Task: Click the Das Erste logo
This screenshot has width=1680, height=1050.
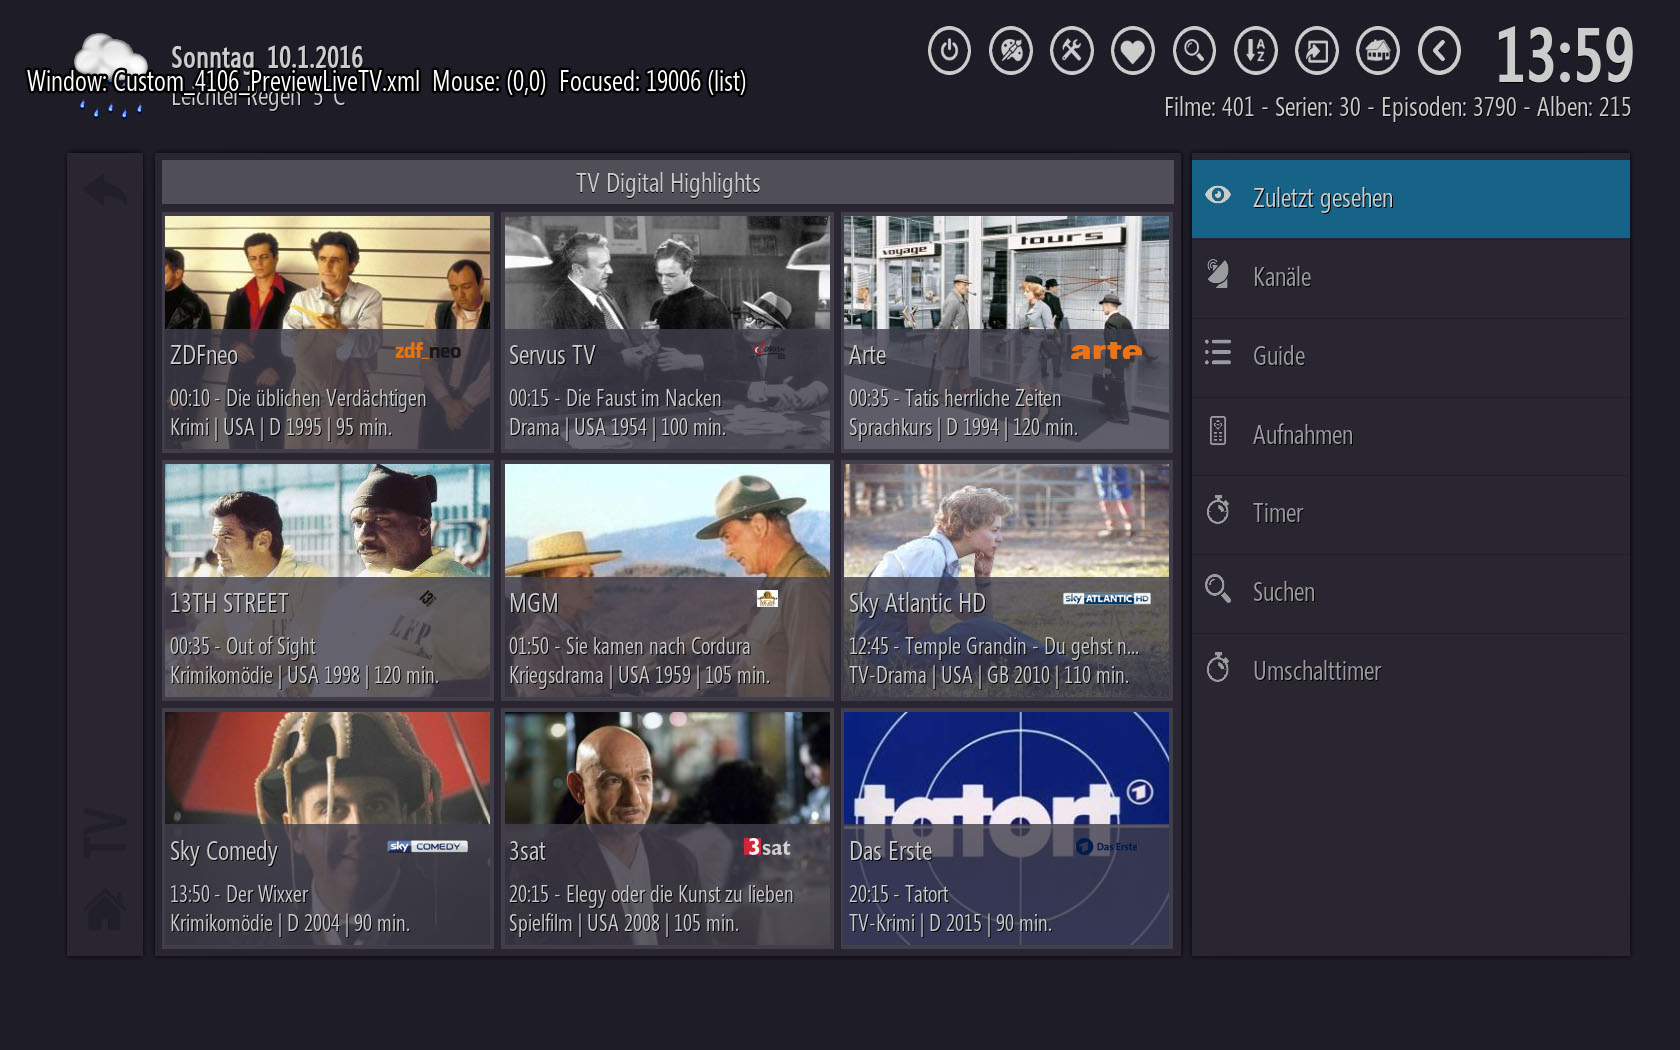Action: point(1107,847)
